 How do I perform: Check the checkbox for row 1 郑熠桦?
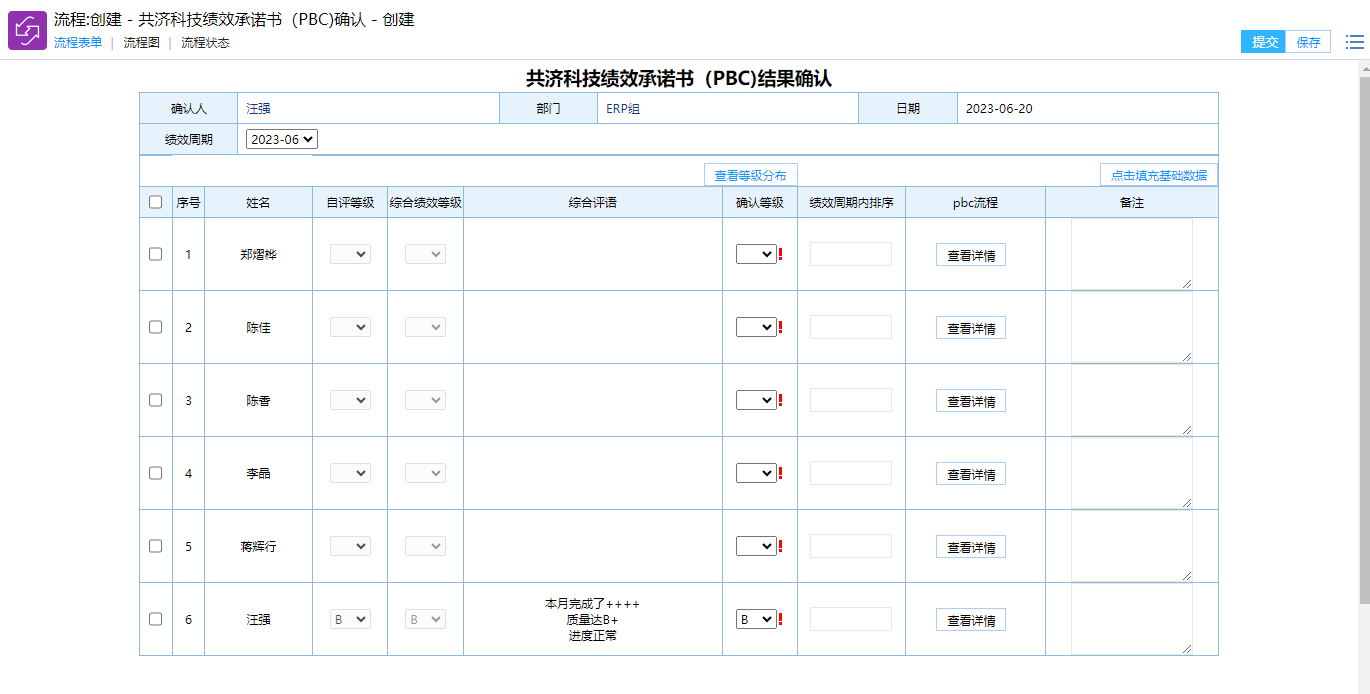(155, 254)
